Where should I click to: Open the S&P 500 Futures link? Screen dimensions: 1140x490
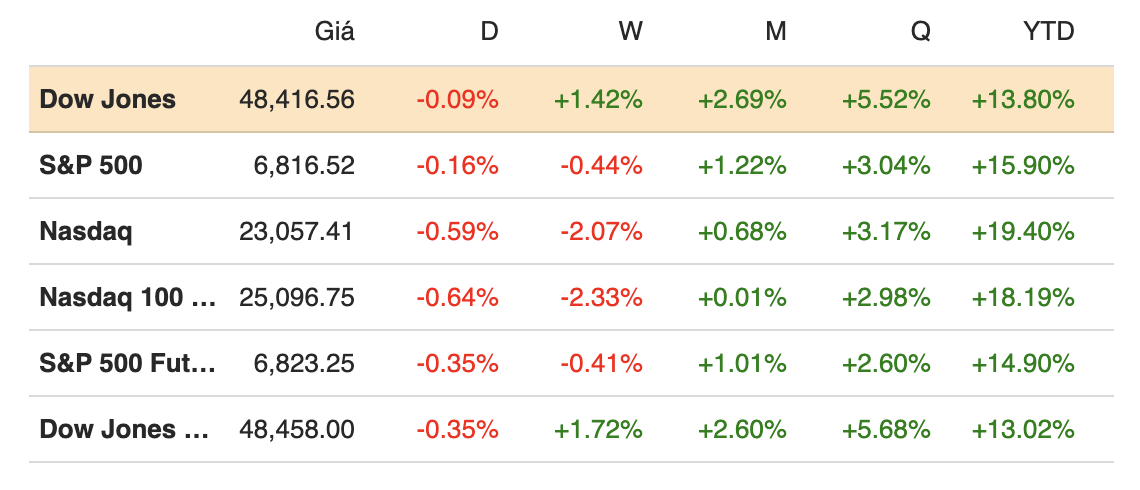coord(127,363)
